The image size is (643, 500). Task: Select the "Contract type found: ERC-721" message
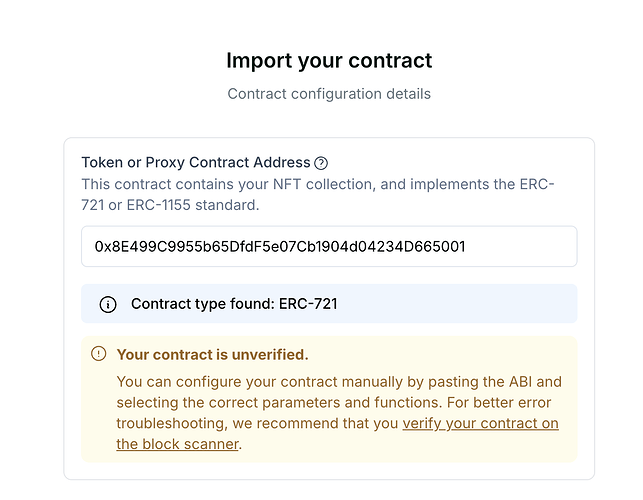click(233, 304)
